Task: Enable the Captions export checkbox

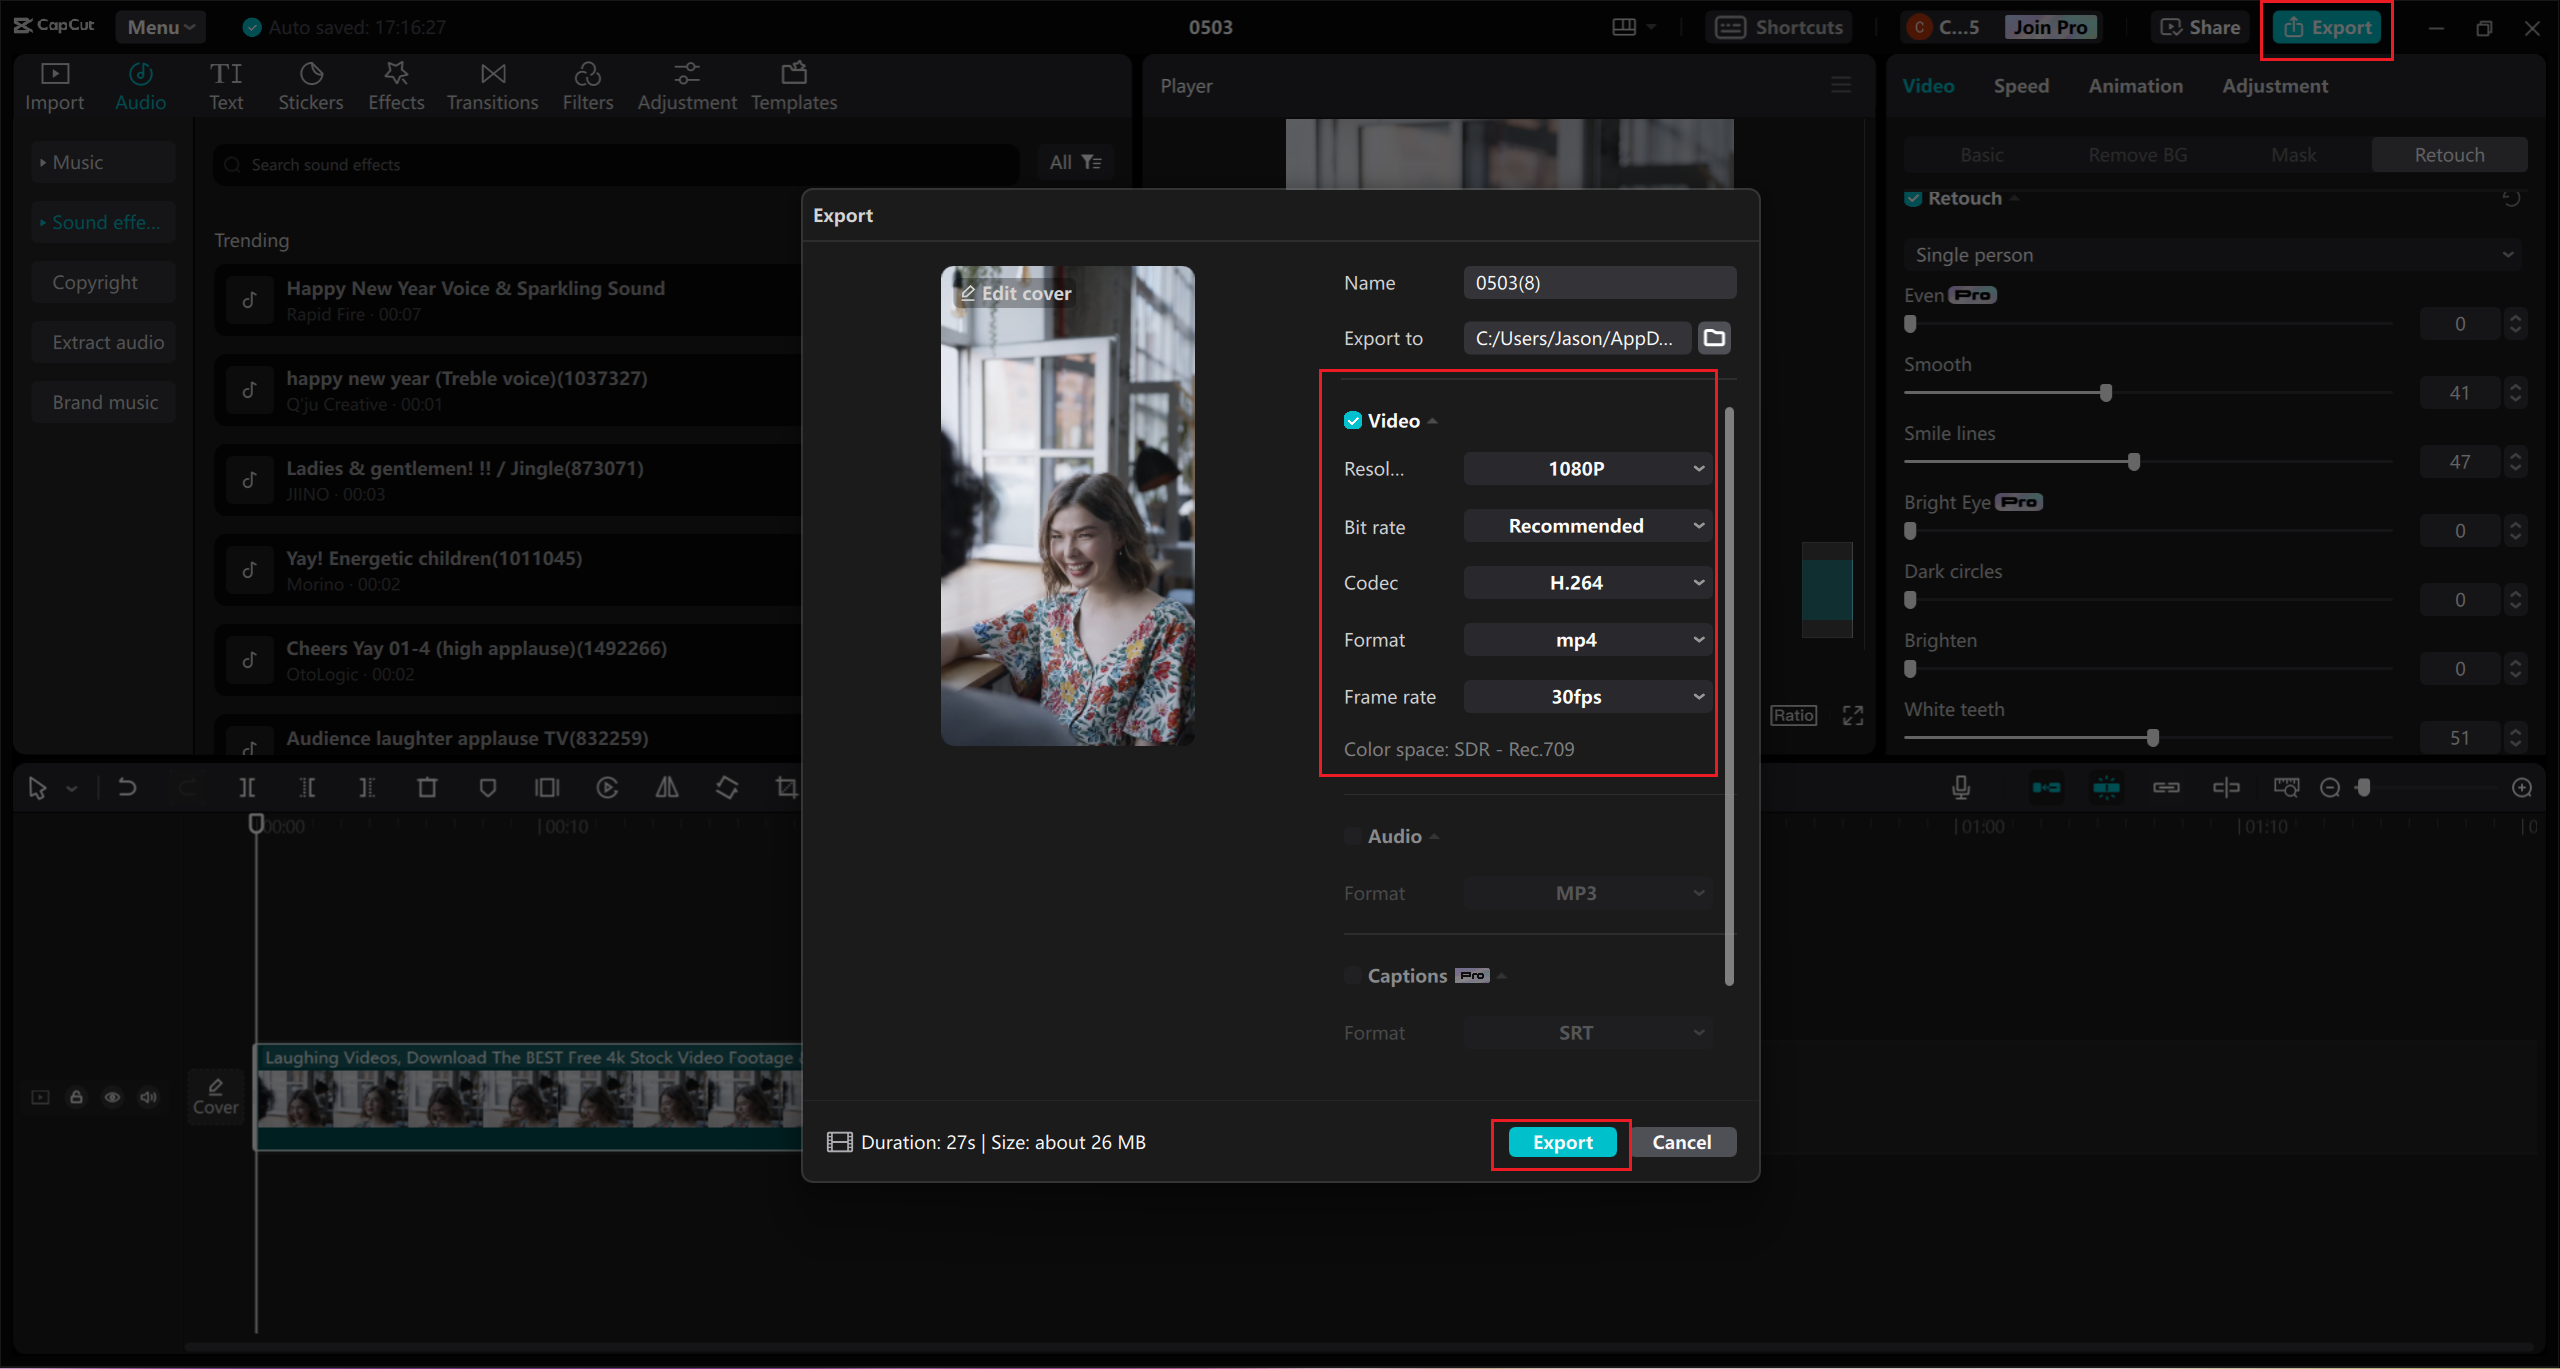Action: point(1353,976)
